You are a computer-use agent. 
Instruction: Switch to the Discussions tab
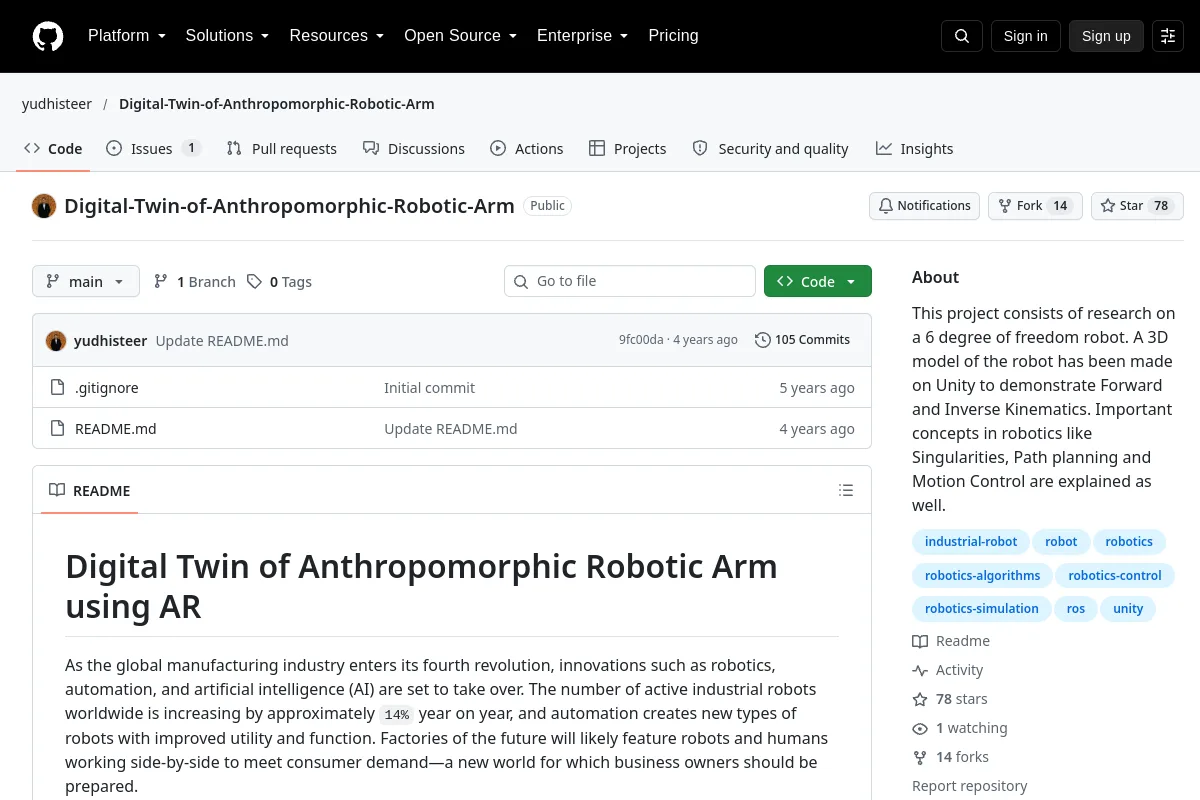(x=413, y=148)
